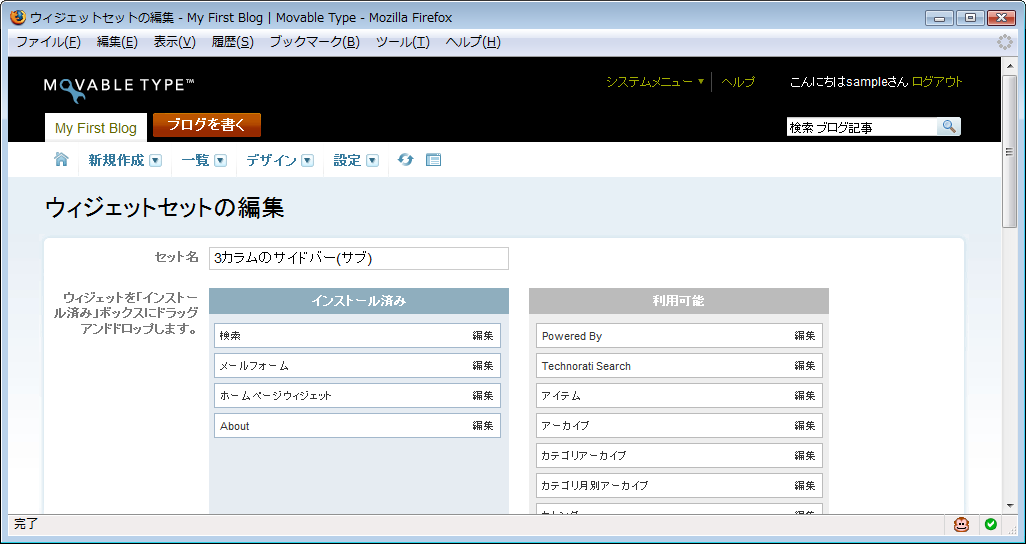Click the view site icon

[433, 160]
